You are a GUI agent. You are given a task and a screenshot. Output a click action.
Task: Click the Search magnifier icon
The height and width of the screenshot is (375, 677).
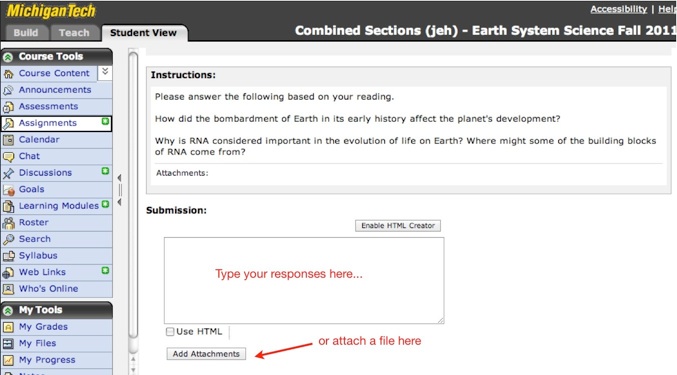pos(8,239)
